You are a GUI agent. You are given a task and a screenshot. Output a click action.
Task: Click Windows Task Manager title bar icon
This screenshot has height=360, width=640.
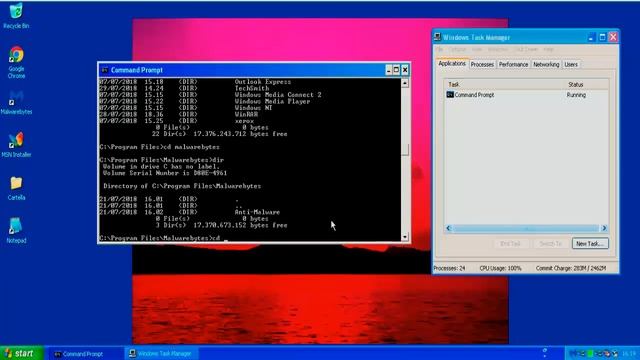coord(437,37)
